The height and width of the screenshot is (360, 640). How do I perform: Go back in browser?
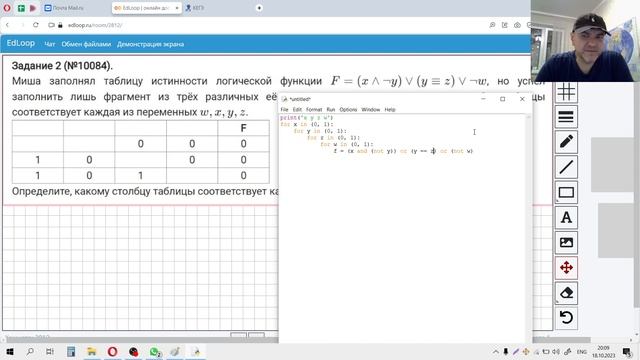click(x=7, y=25)
